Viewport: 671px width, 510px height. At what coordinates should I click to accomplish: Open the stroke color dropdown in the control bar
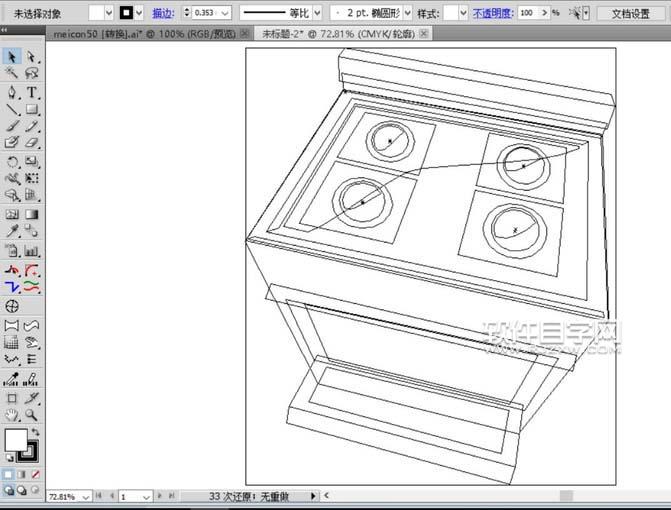[139, 13]
